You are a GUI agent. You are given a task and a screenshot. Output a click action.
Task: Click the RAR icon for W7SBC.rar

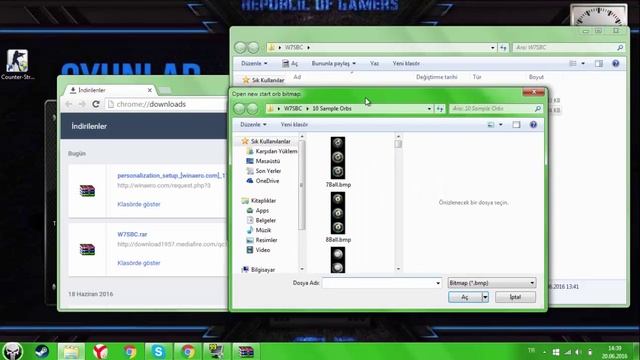pos(87,249)
